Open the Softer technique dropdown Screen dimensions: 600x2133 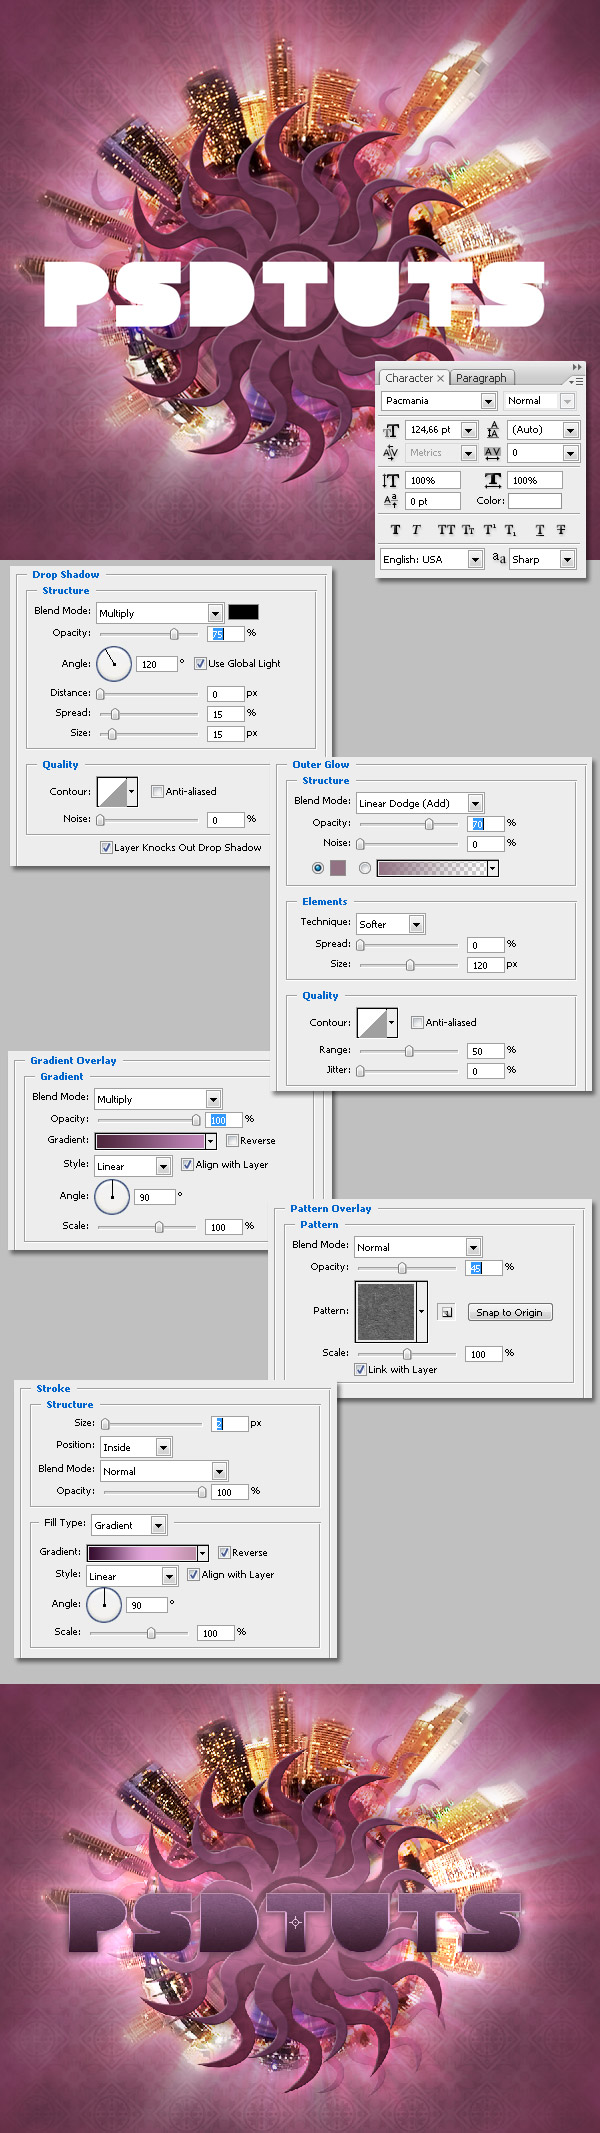[416, 925]
